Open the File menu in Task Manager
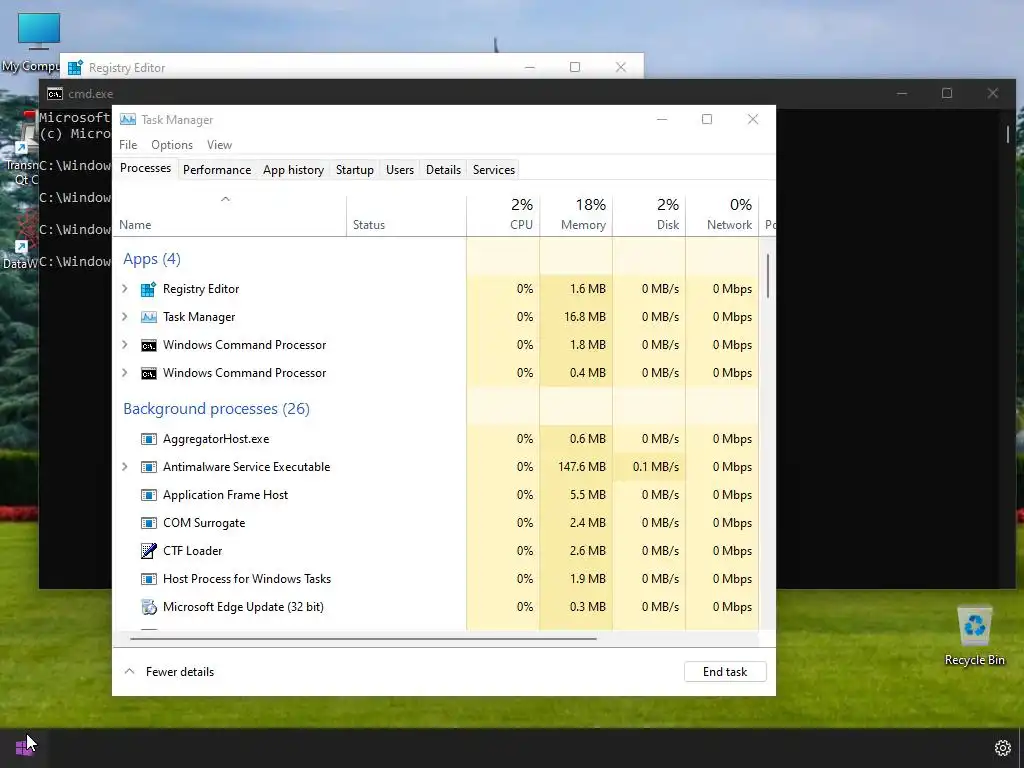This screenshot has width=1024, height=768. click(x=128, y=145)
